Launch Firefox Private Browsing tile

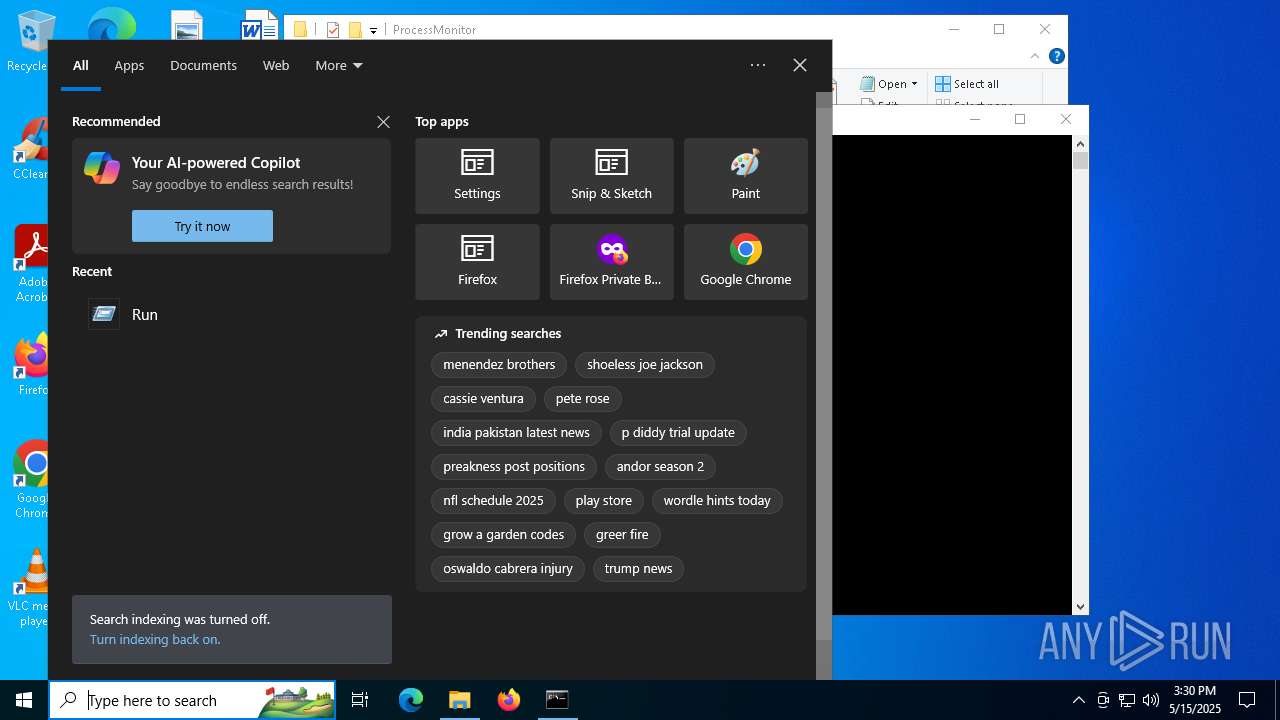point(611,262)
